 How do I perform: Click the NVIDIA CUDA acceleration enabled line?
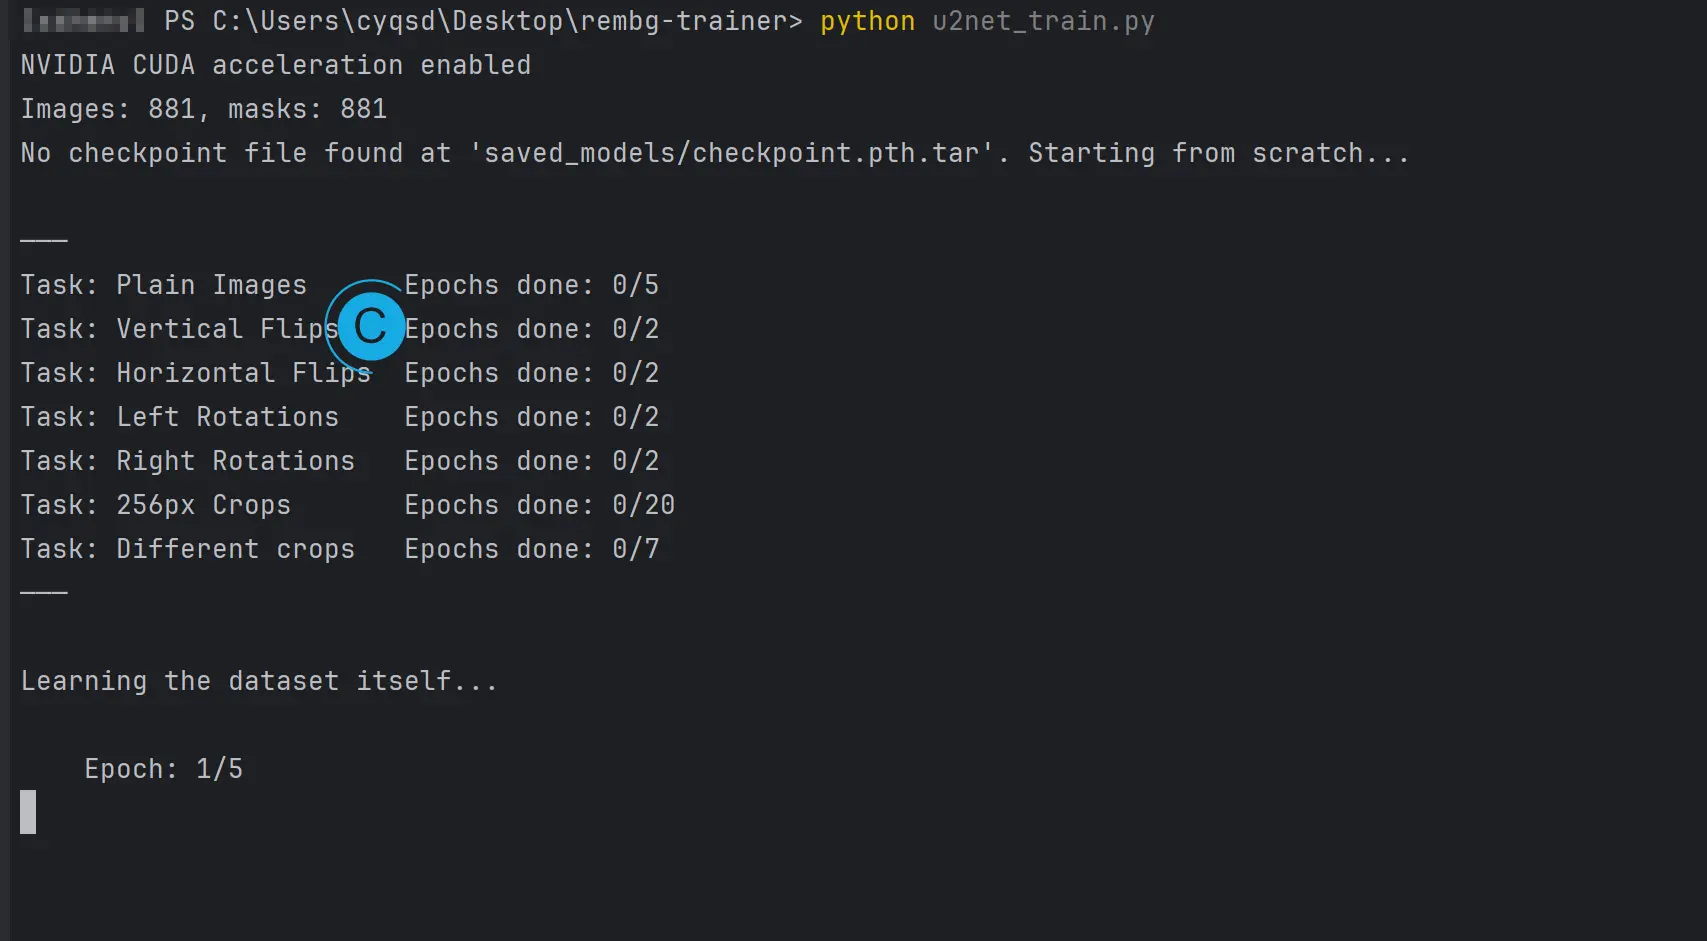[x=275, y=65]
